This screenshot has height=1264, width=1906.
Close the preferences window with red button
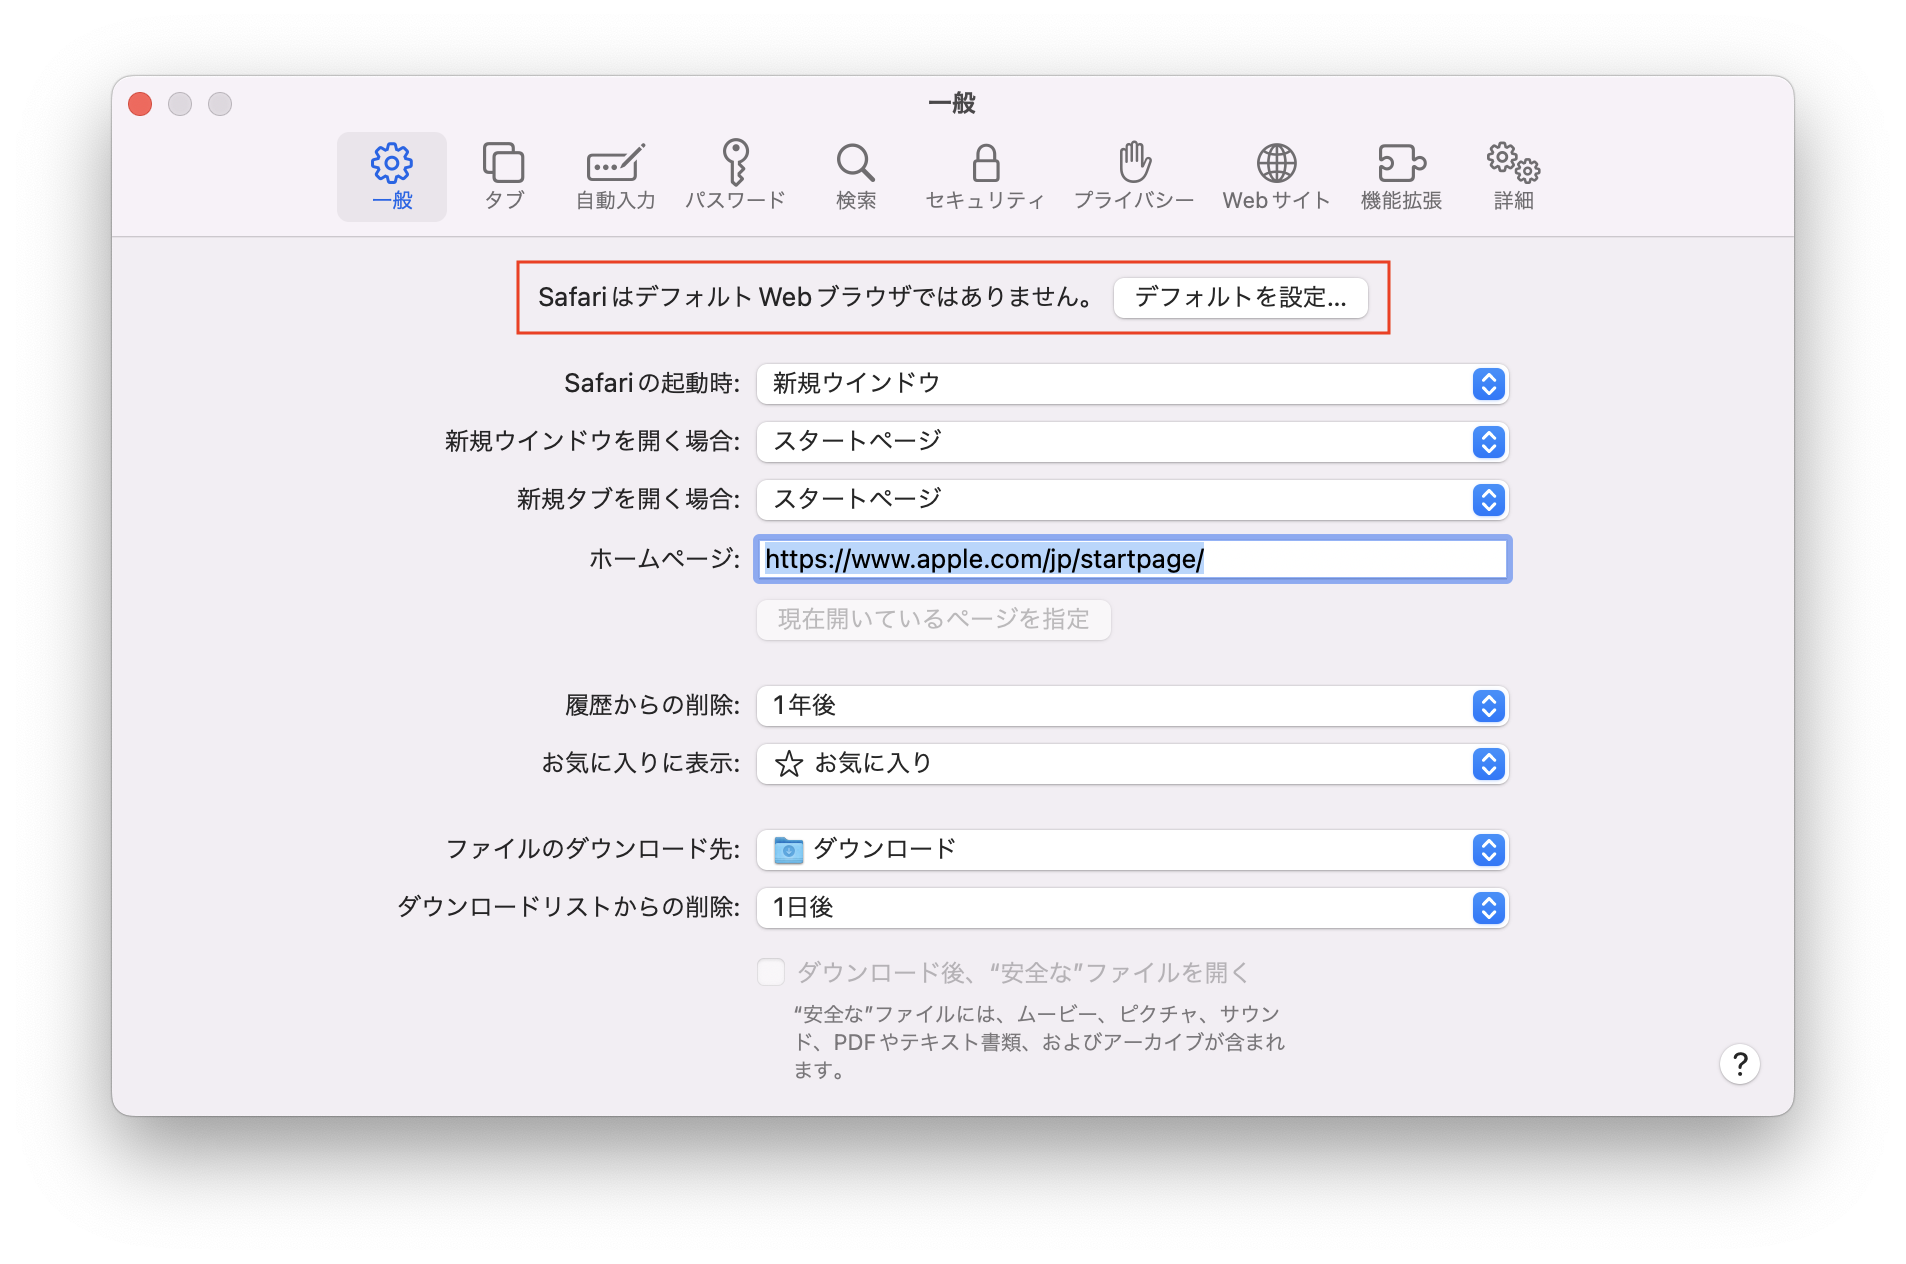[140, 104]
